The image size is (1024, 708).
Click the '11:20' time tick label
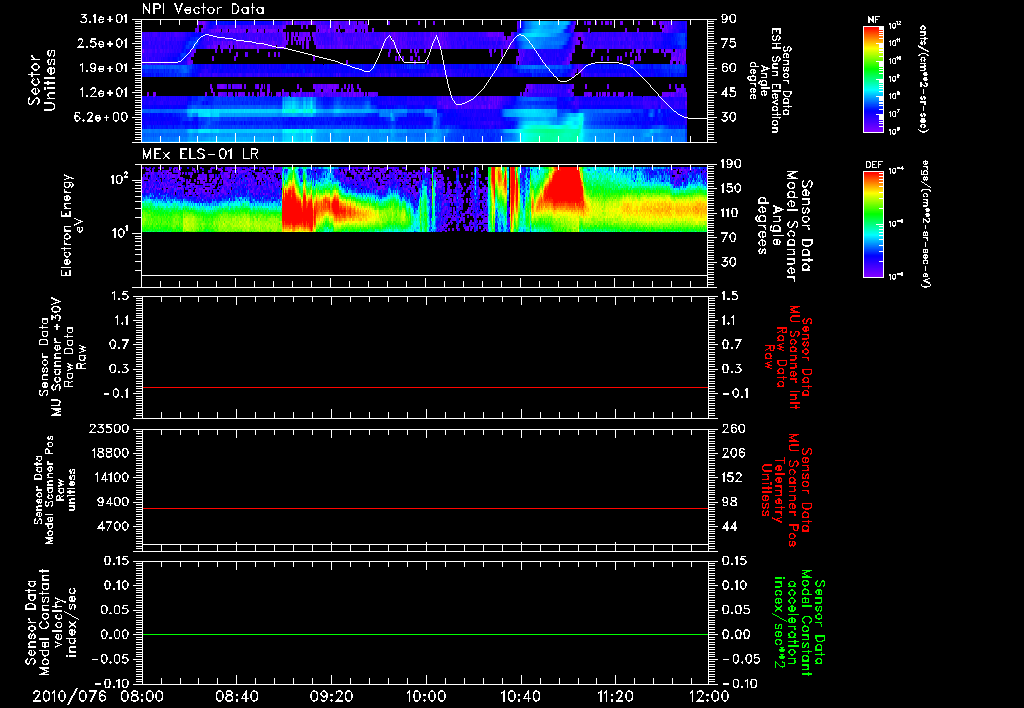(615, 696)
